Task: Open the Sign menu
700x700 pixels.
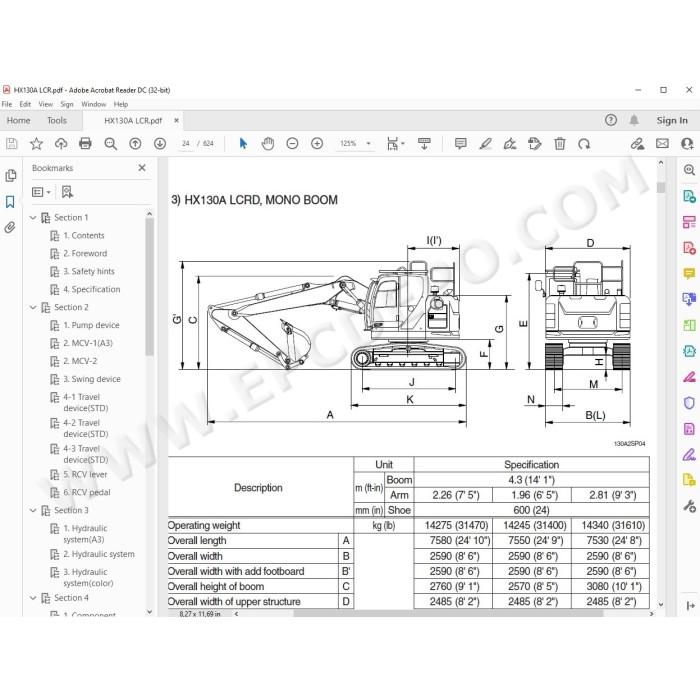Action: (67, 104)
